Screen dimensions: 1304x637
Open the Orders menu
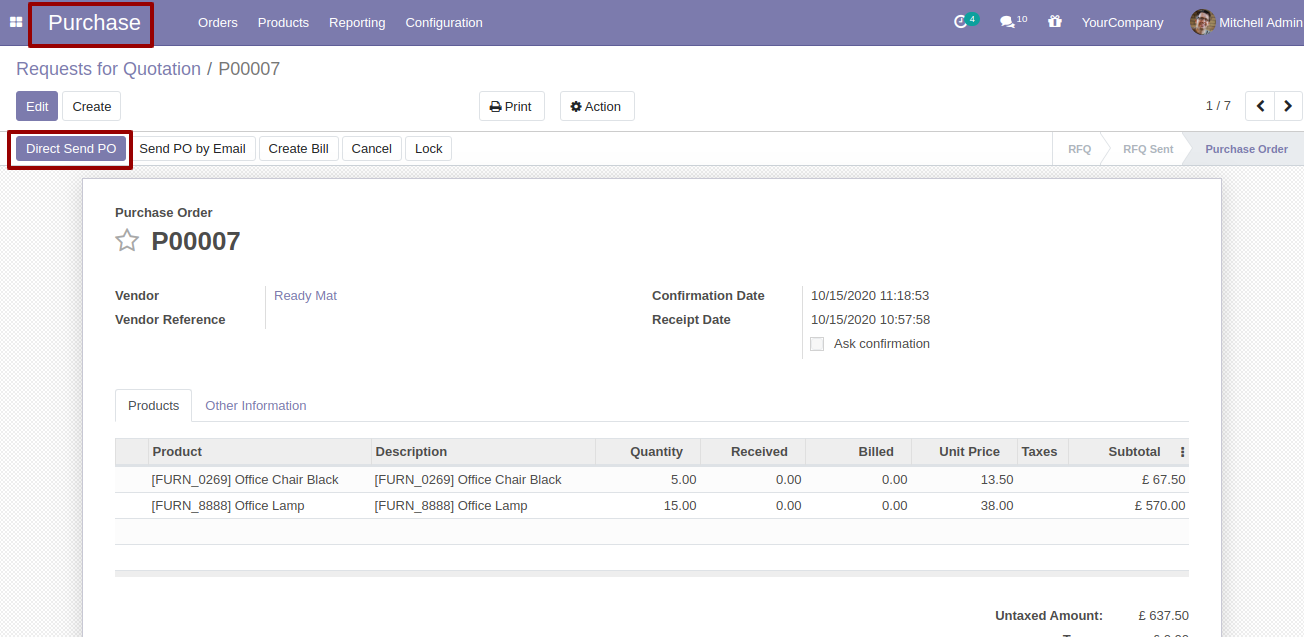pyautogui.click(x=218, y=22)
